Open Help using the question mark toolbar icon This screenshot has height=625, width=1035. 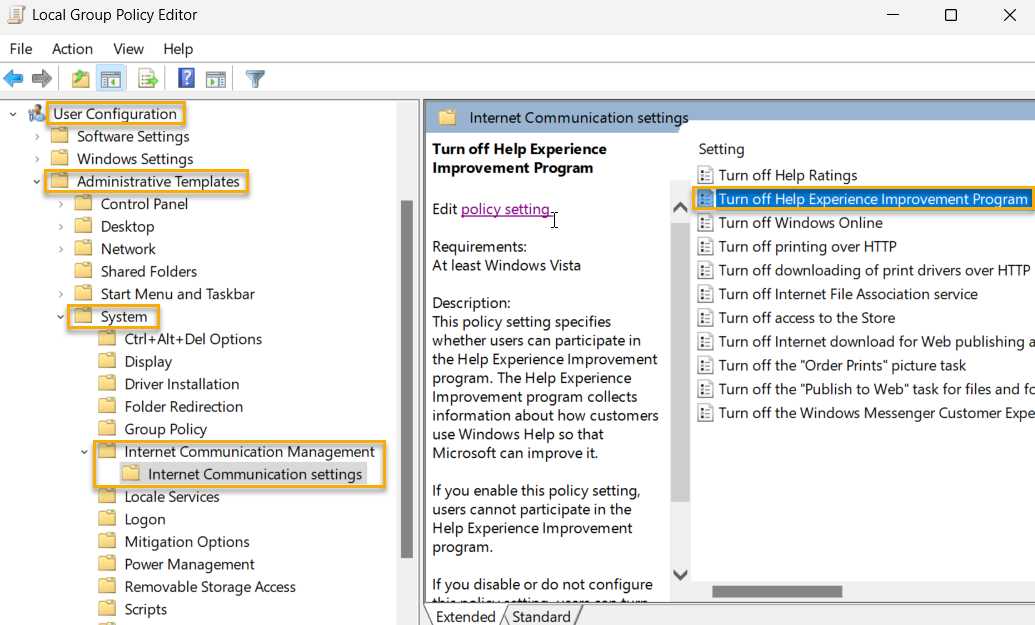point(186,78)
